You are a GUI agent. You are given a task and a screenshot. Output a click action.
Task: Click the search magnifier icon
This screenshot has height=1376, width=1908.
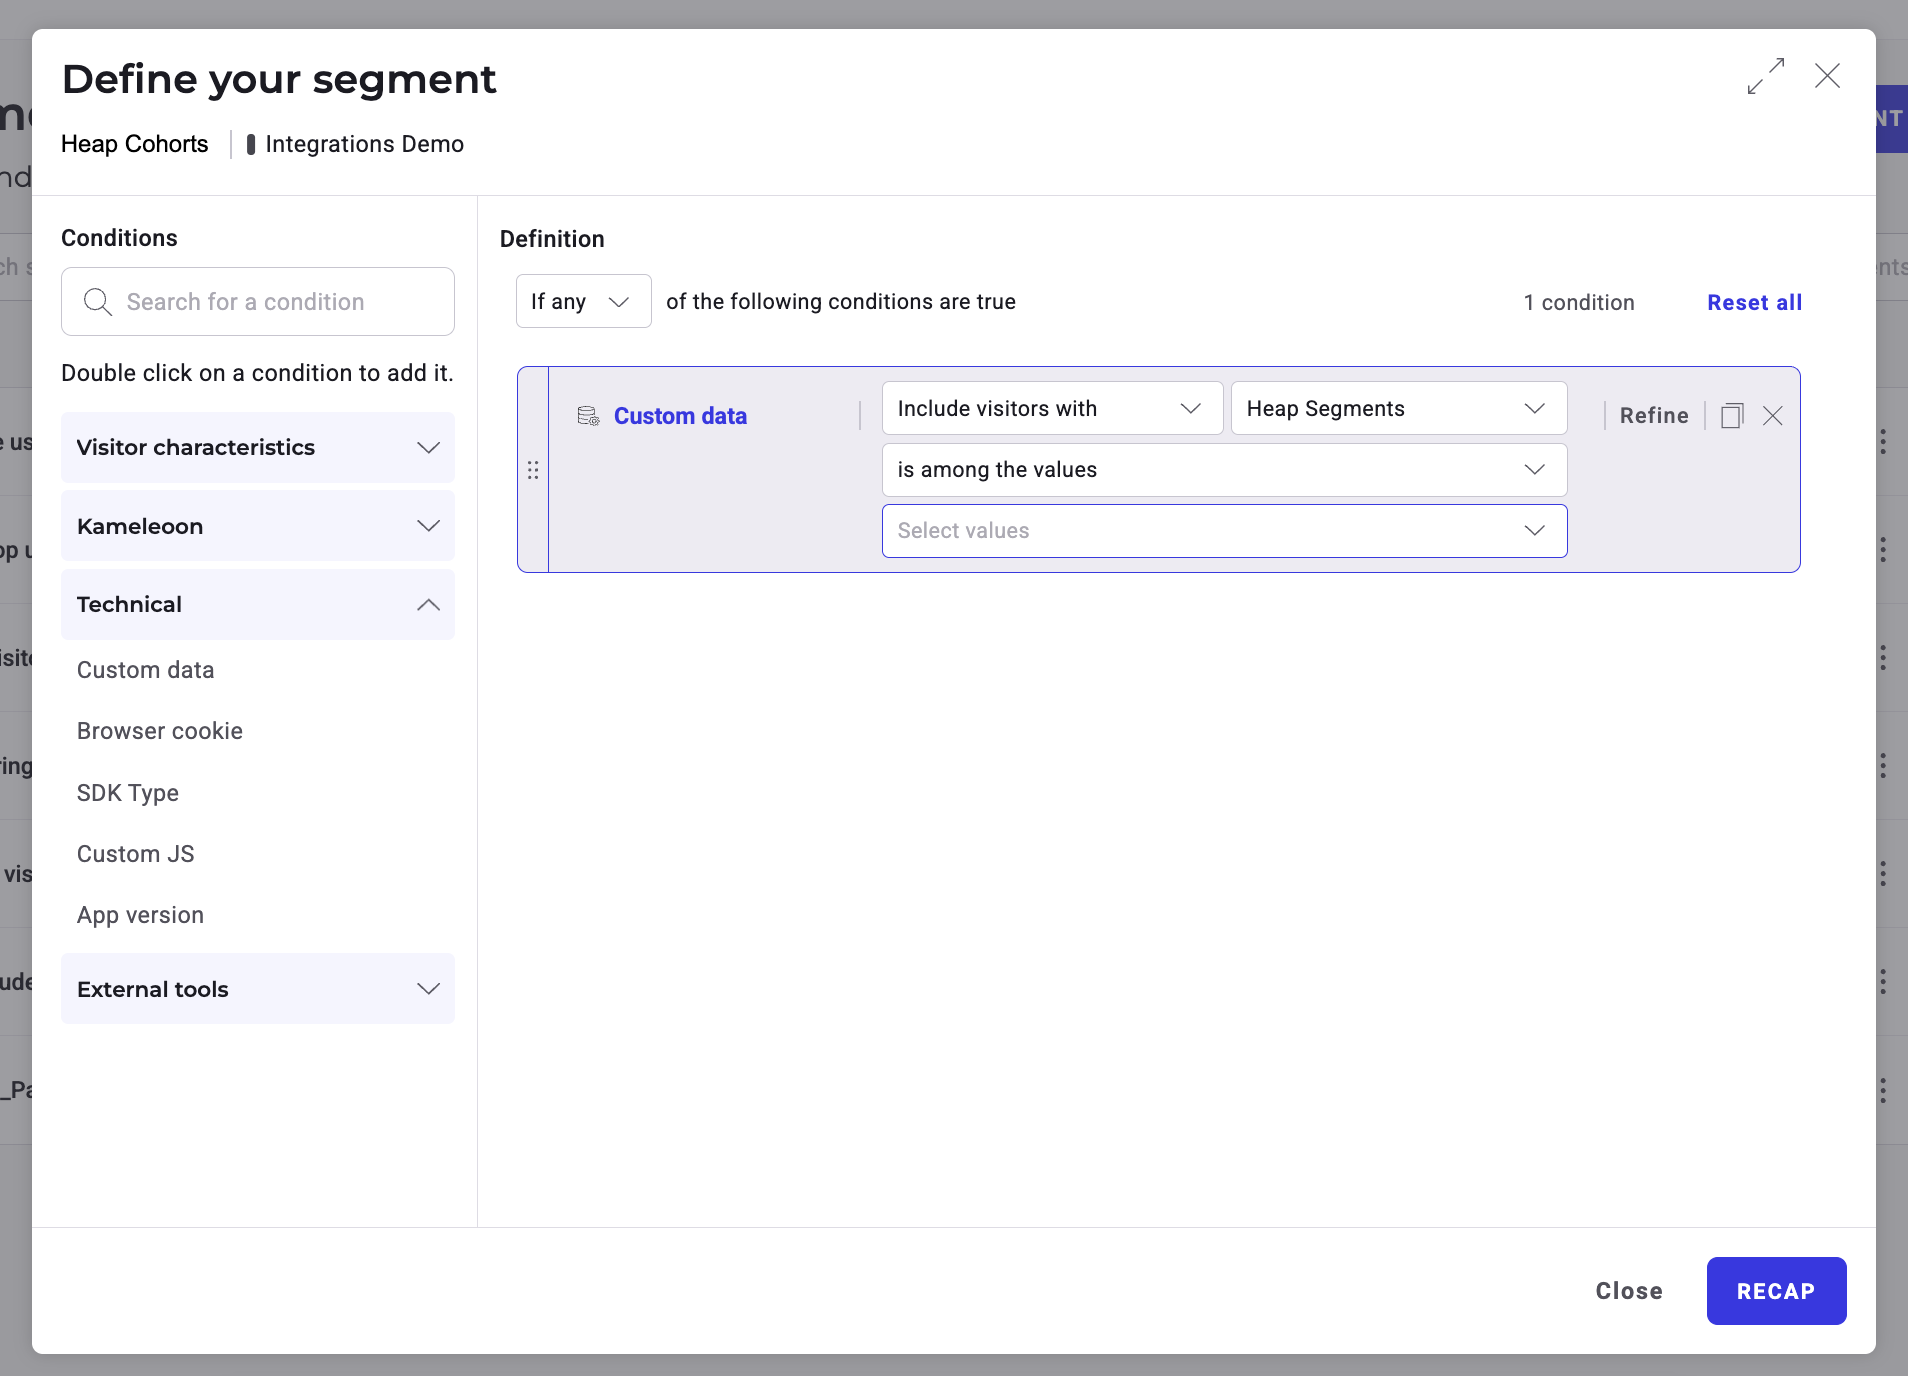pos(97,302)
